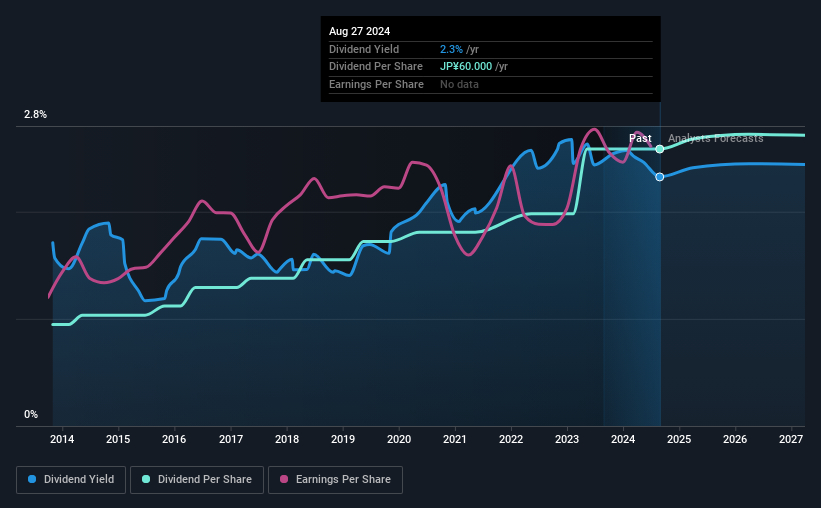Image resolution: width=821 pixels, height=508 pixels.
Task: Click the 2024 label on the x-axis
Action: click(623, 439)
